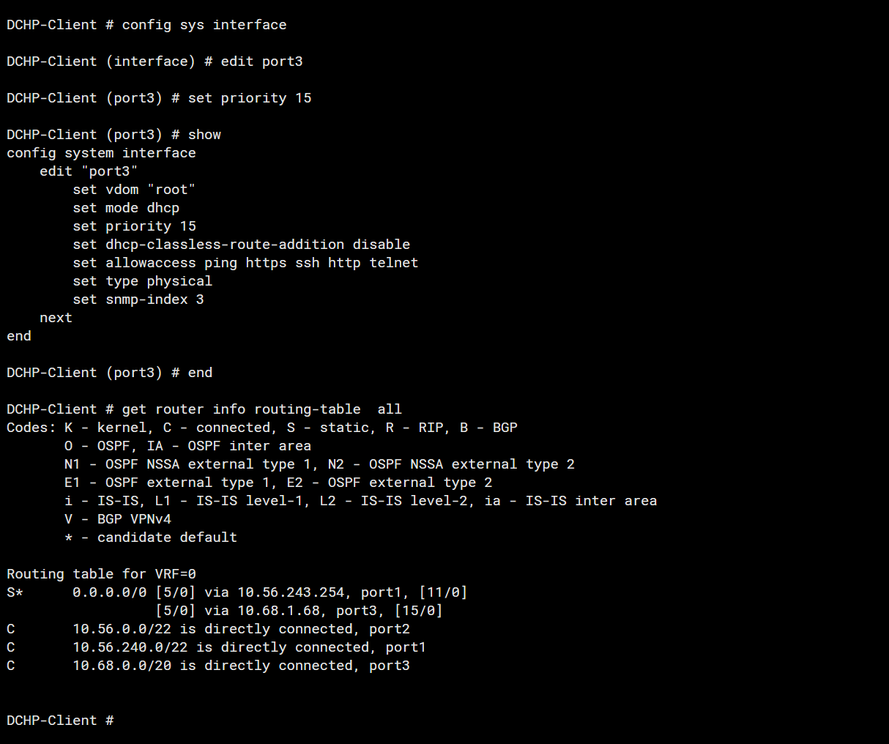Screen dimensions: 889x744
Task: Click the 10.68.0.0/20 connected route line
Action: [241, 665]
